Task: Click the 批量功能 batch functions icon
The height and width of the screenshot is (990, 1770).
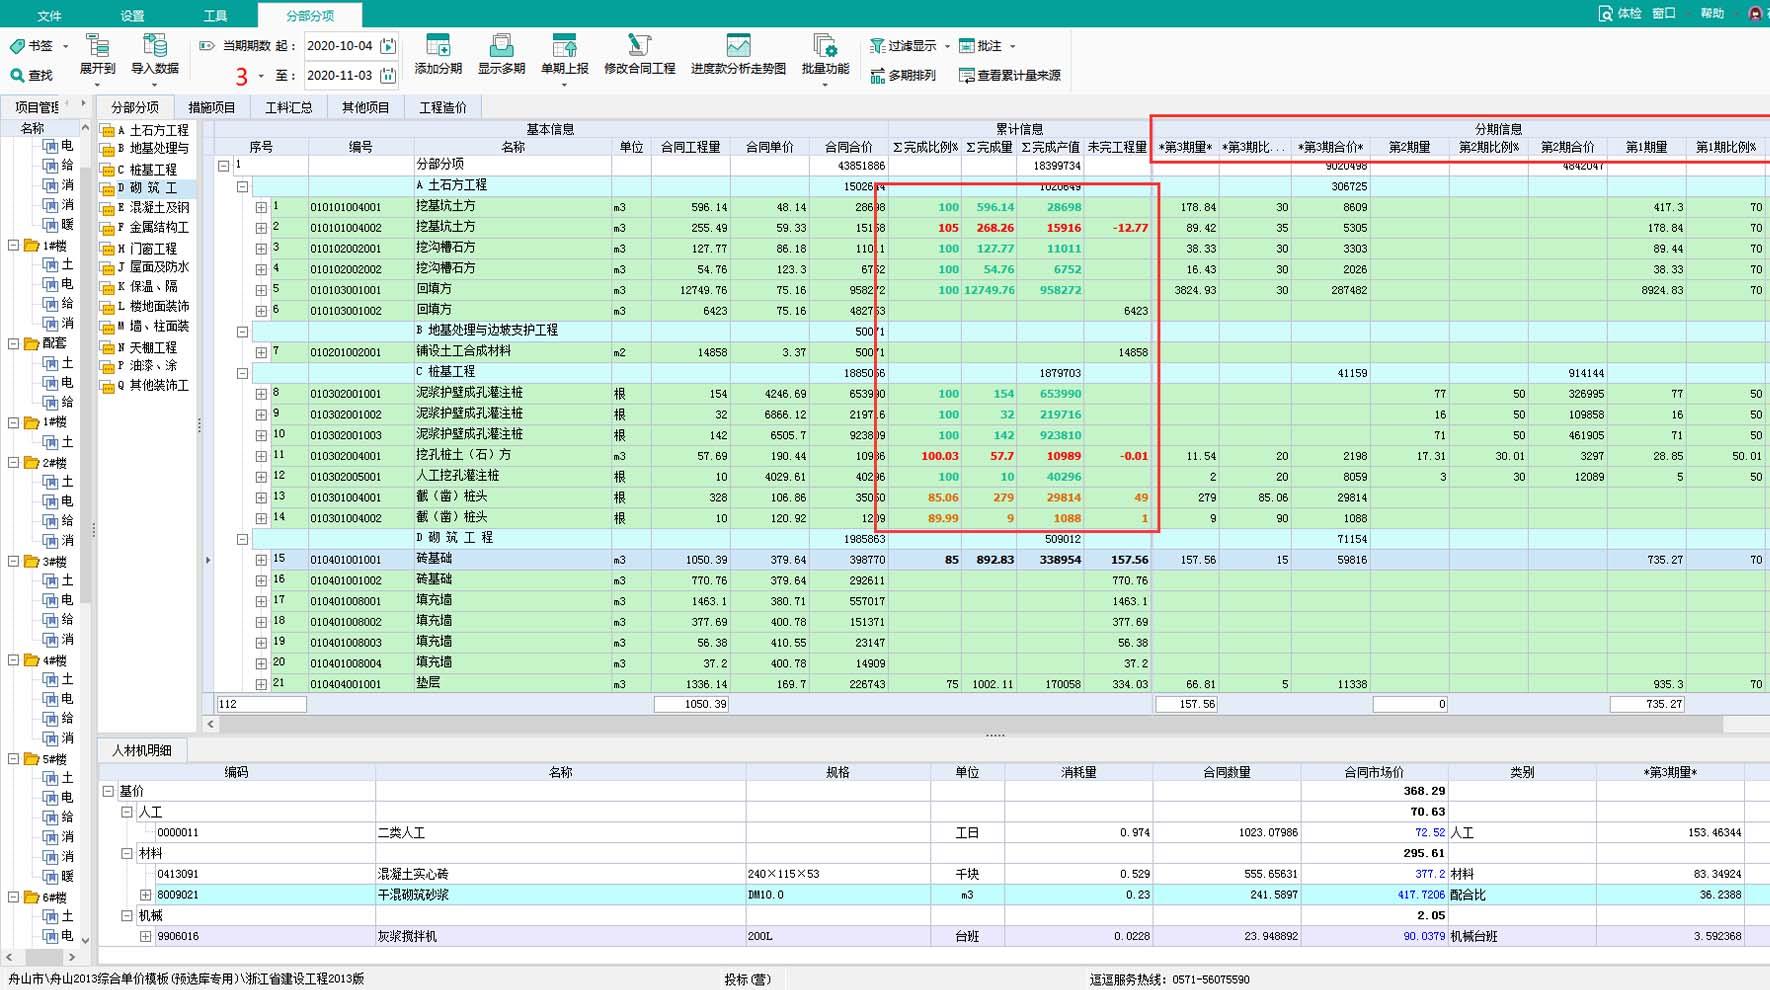Action: click(x=825, y=45)
